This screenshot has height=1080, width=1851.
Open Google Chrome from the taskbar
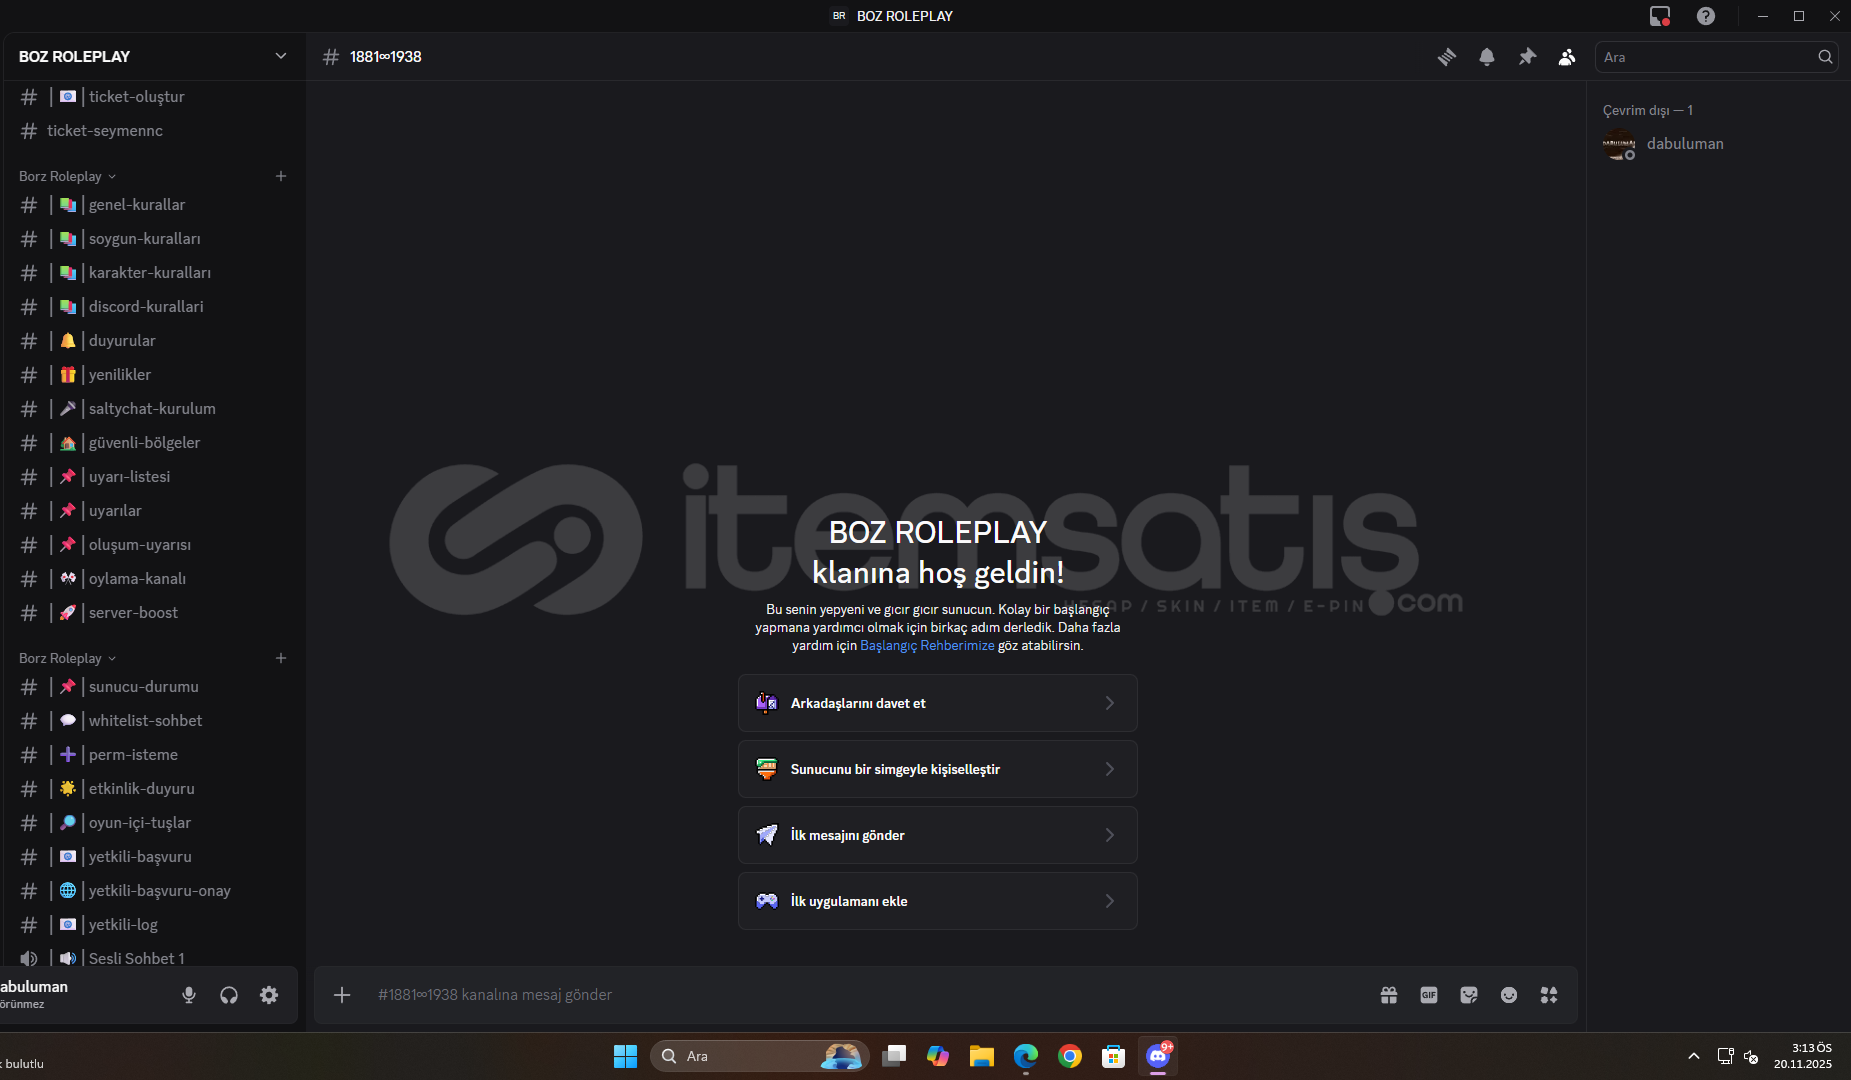[x=1070, y=1056]
